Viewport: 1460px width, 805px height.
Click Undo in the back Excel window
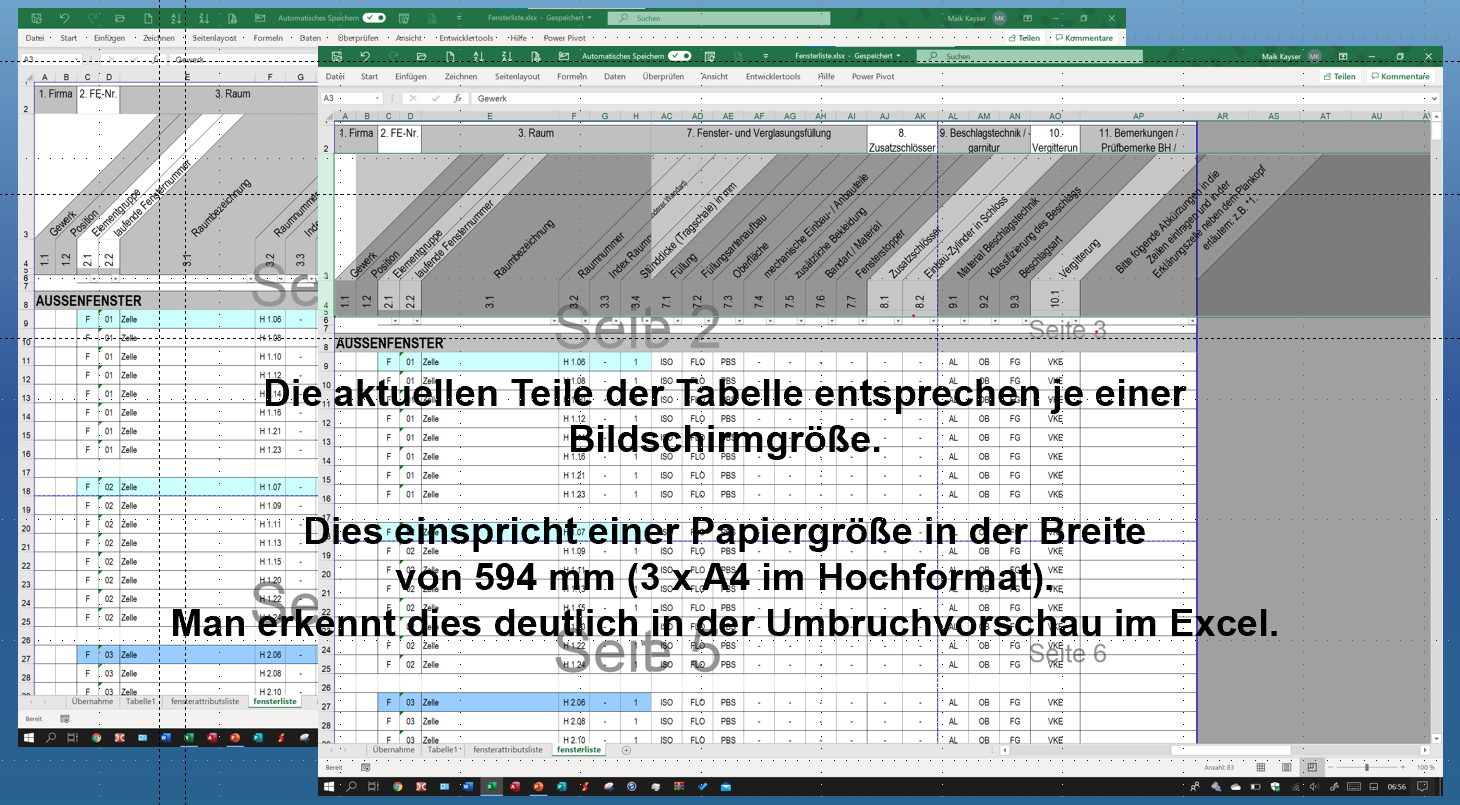[64, 18]
